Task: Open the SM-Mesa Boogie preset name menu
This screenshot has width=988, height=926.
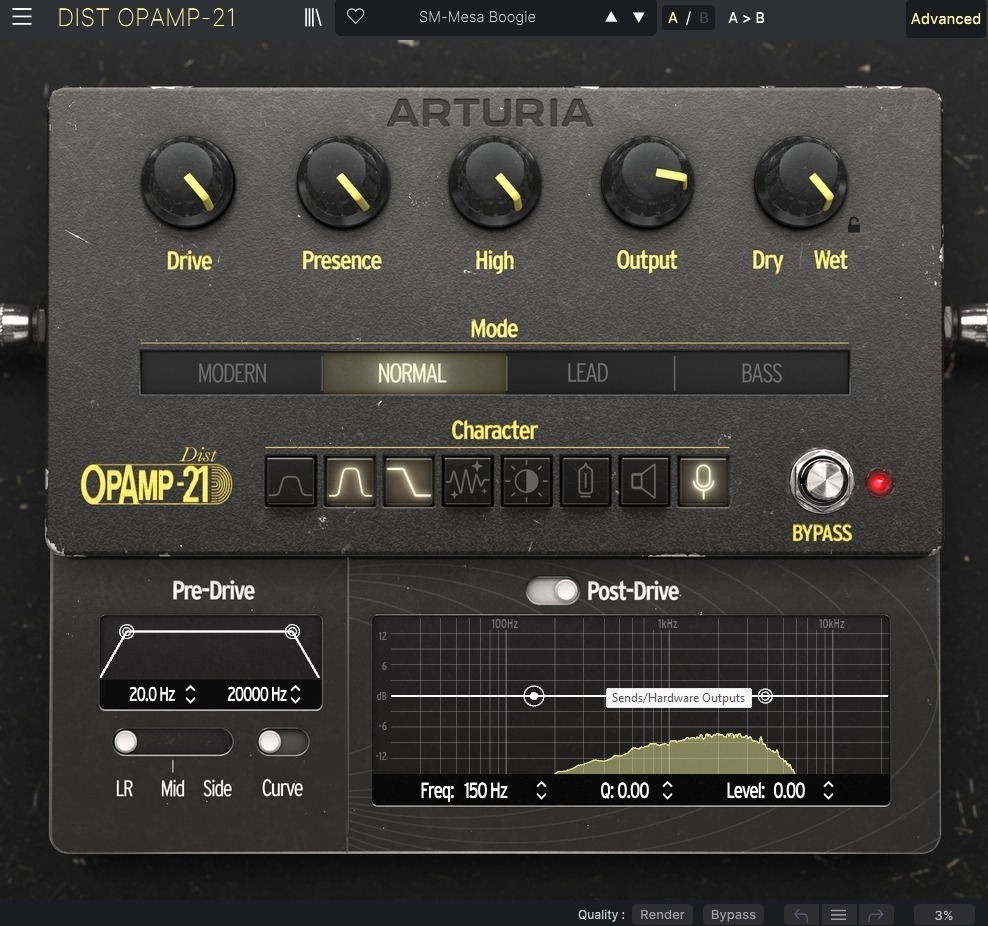Action: click(x=477, y=17)
